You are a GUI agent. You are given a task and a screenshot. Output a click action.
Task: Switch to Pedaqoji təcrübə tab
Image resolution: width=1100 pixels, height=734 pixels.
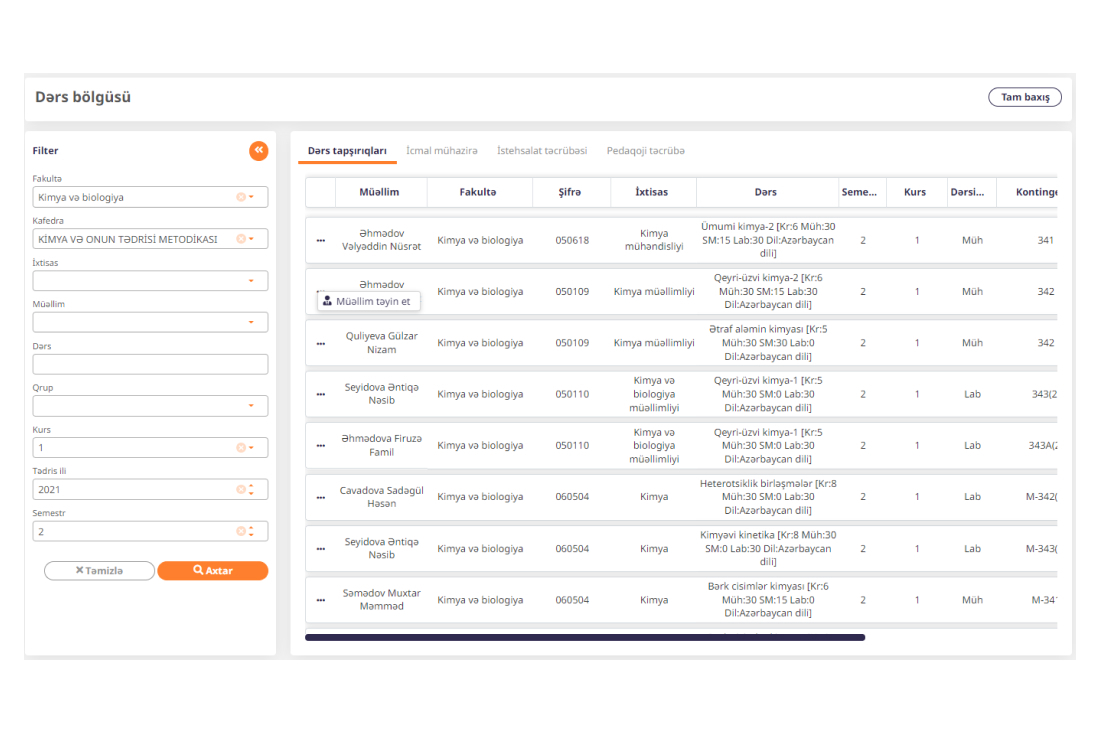pyautogui.click(x=645, y=150)
